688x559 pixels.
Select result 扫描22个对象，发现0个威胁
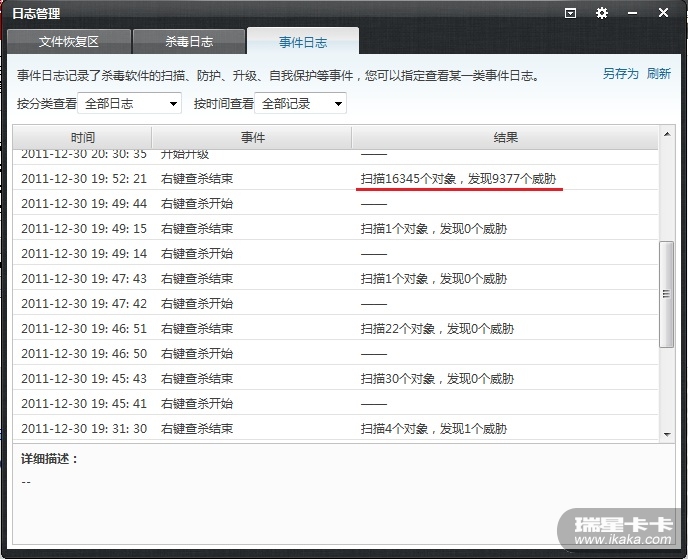[x=437, y=329]
